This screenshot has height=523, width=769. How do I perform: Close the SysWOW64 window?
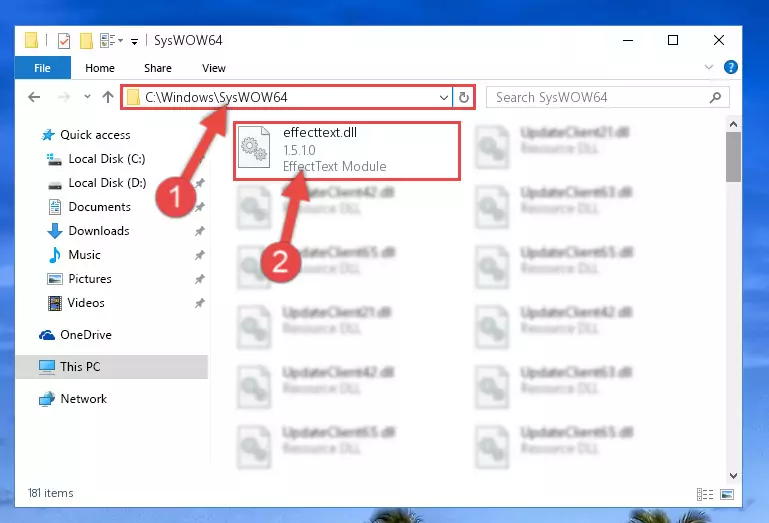(x=718, y=40)
